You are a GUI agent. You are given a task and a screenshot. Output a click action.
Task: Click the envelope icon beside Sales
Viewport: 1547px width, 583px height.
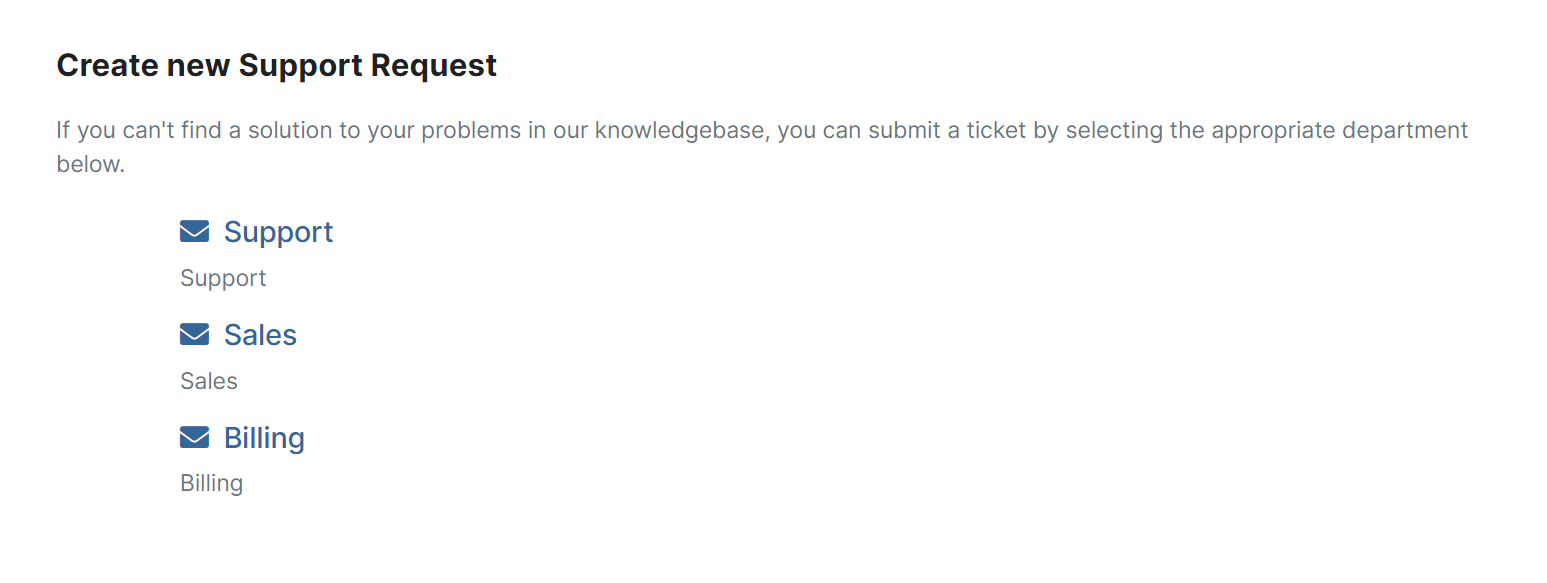[194, 335]
